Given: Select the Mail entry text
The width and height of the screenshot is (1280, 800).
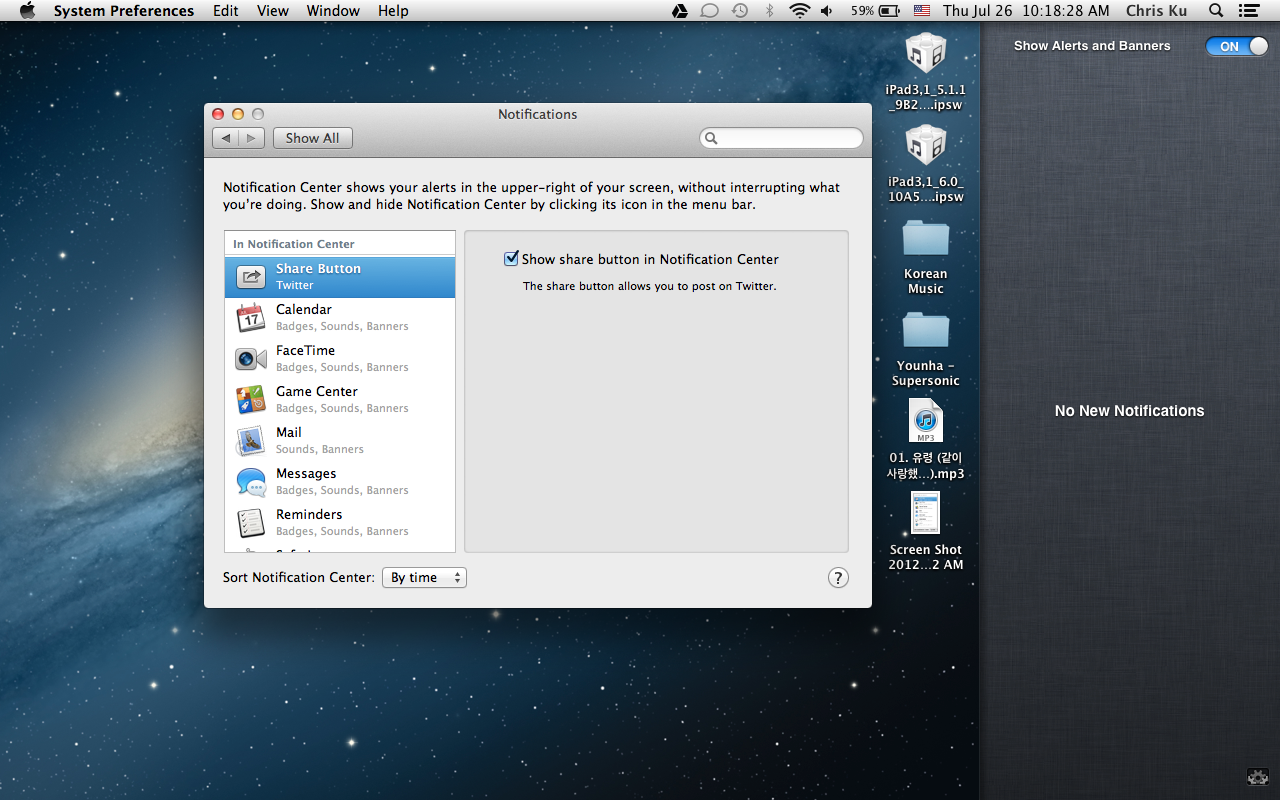Looking at the screenshot, I should tap(288, 433).
